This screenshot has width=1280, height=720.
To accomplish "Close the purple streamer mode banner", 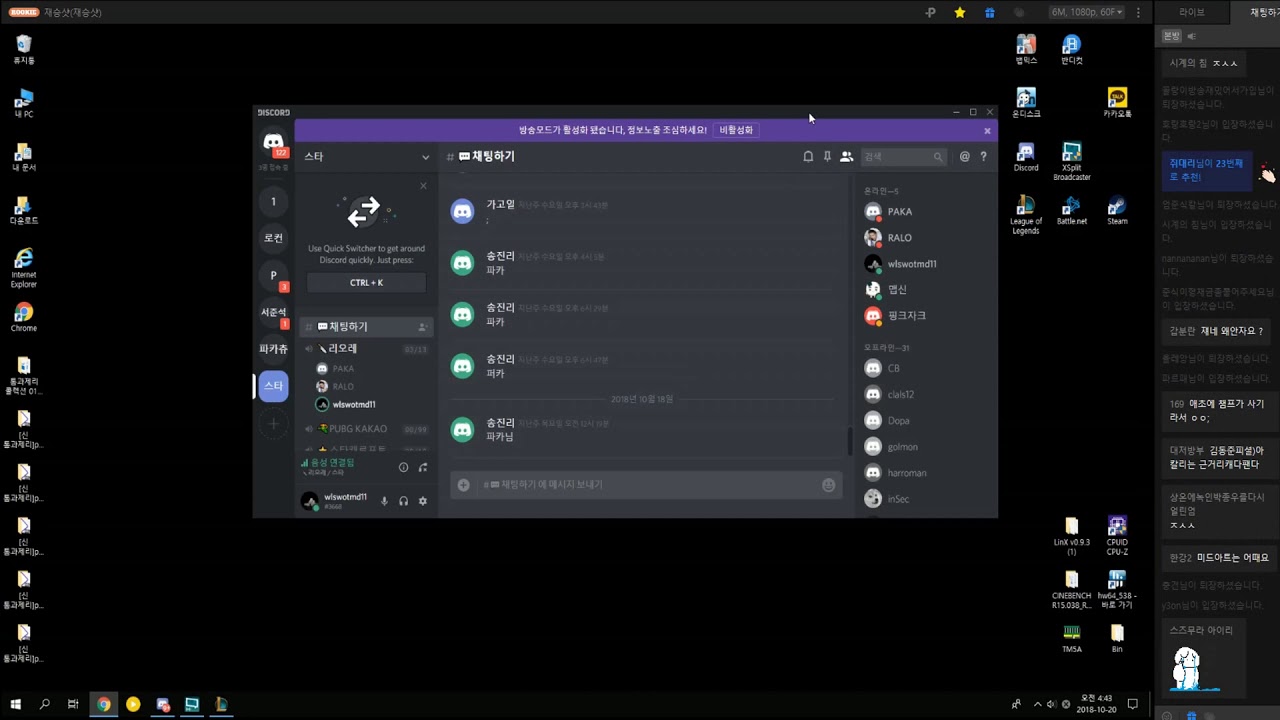I will coord(987,131).
